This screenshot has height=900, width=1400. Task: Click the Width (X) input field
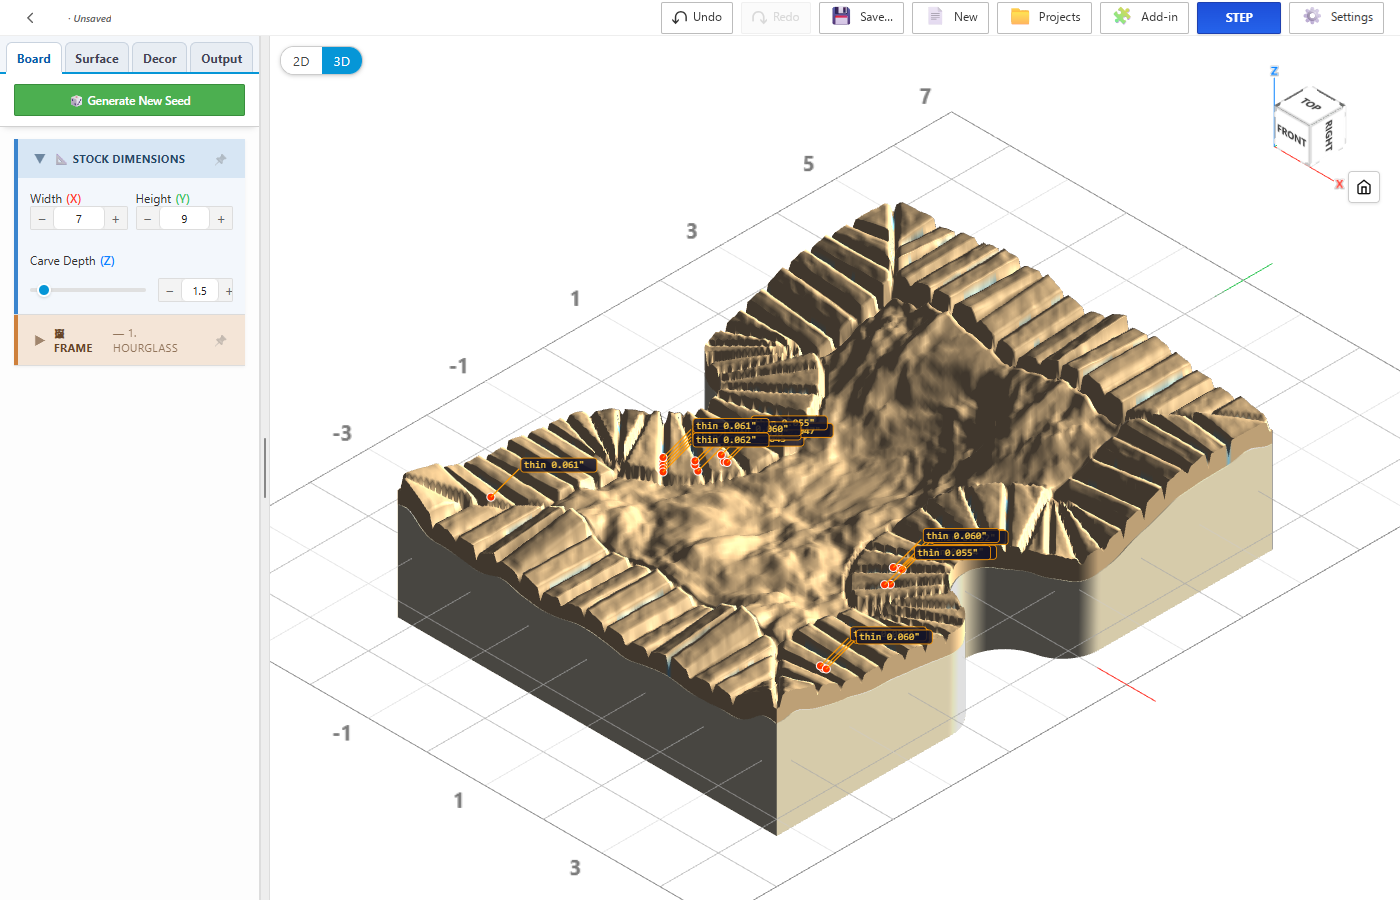point(79,219)
